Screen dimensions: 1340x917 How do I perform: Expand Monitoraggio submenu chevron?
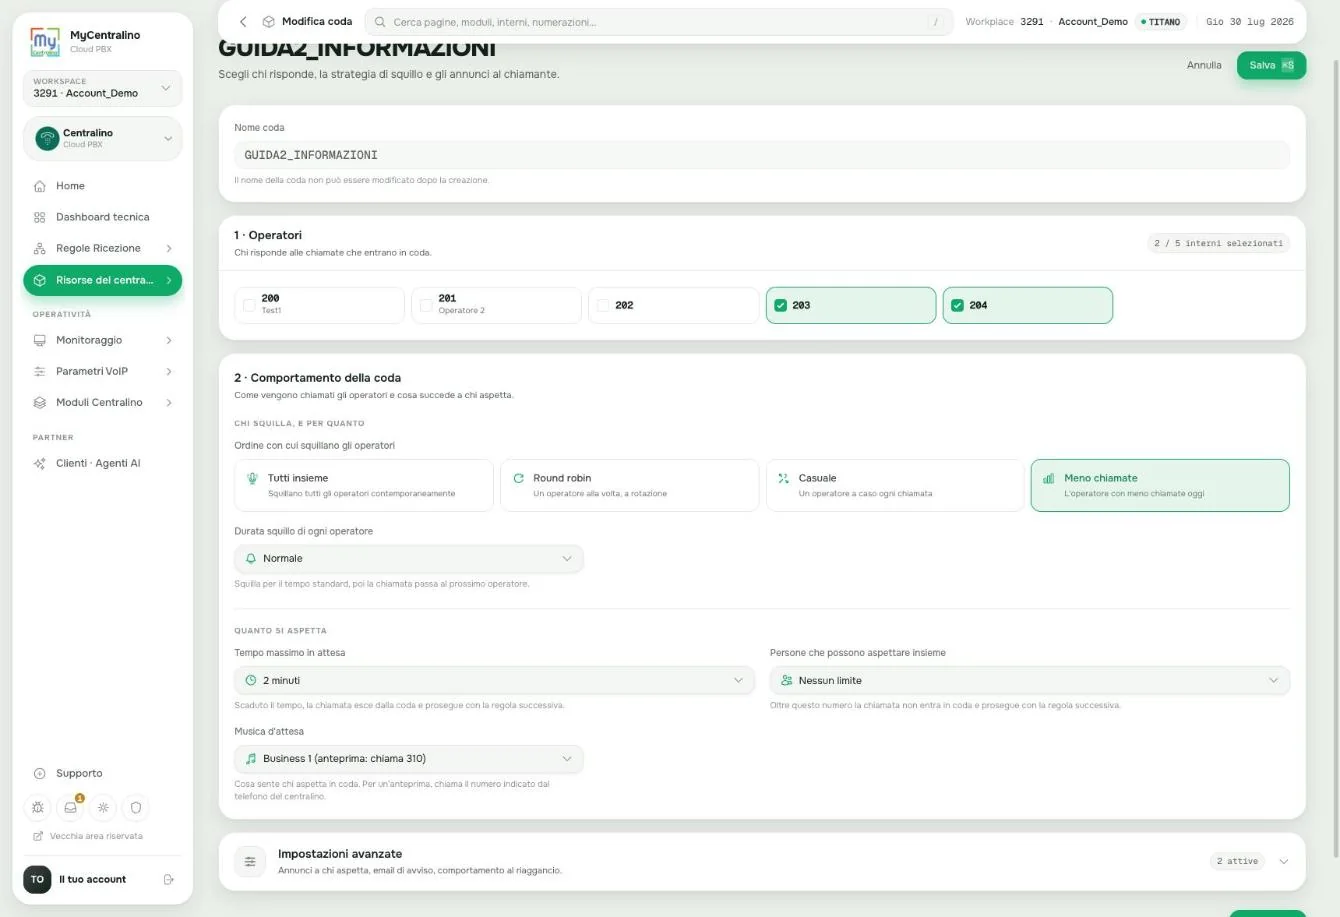click(x=169, y=340)
